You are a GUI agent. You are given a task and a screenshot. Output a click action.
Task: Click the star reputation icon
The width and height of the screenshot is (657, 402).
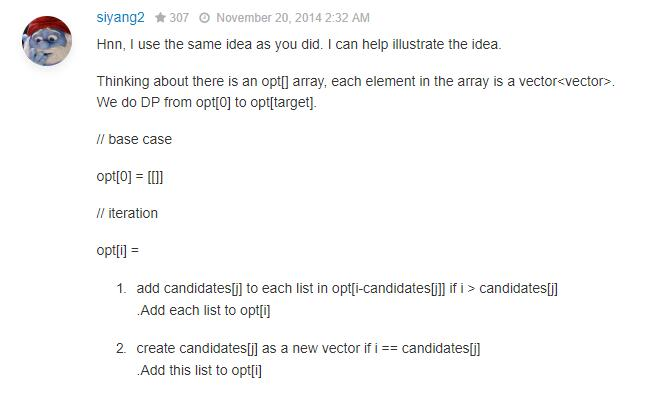tap(160, 18)
